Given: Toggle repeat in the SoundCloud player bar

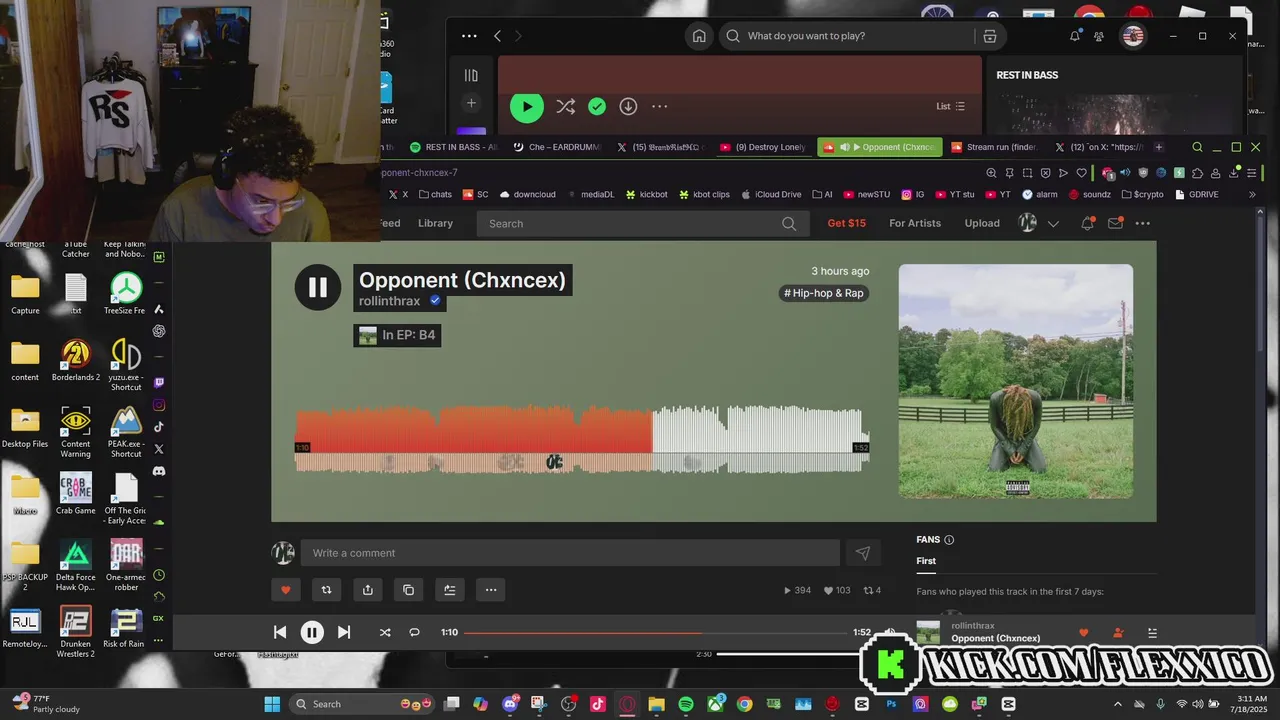Looking at the screenshot, I should pyautogui.click(x=414, y=632).
